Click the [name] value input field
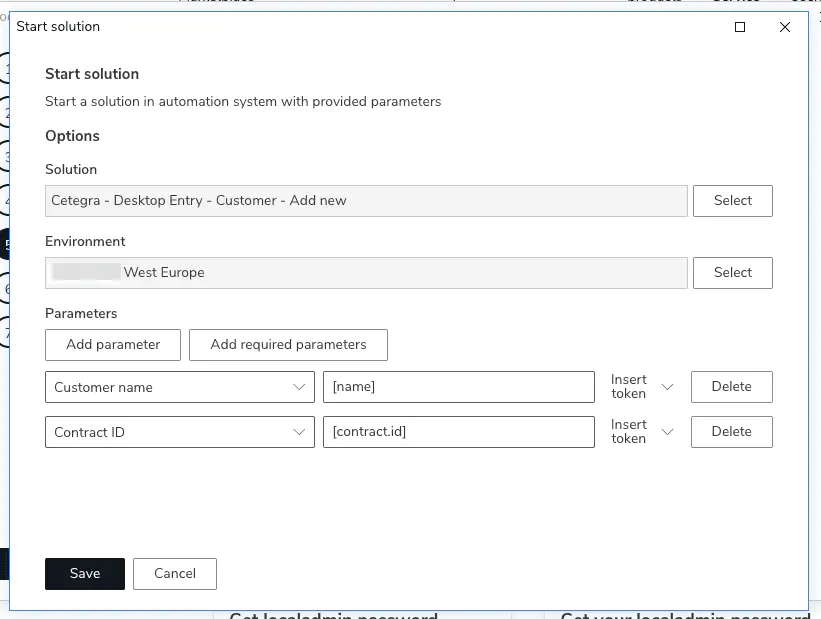Image resolution: width=821 pixels, height=619 pixels. click(458, 387)
